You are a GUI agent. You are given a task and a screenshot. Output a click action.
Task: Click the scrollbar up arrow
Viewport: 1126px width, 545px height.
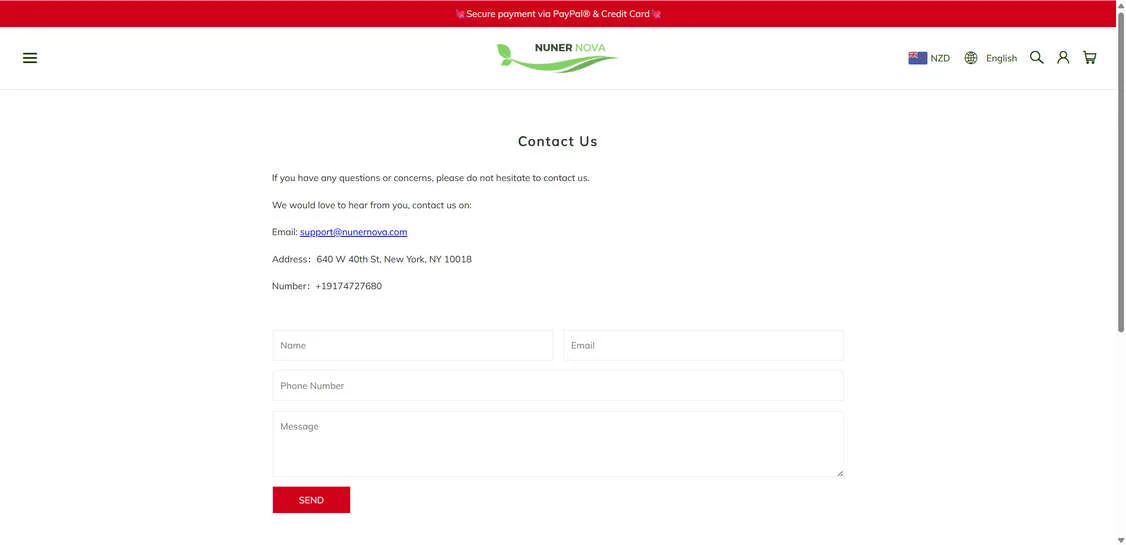1121,4
